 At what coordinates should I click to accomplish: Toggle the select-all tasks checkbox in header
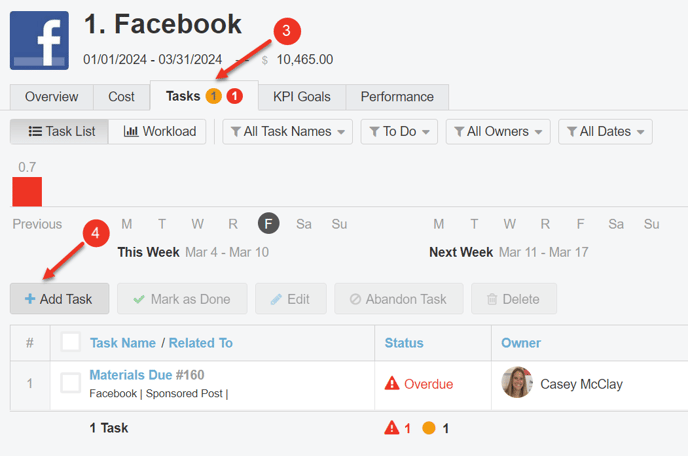(x=71, y=342)
